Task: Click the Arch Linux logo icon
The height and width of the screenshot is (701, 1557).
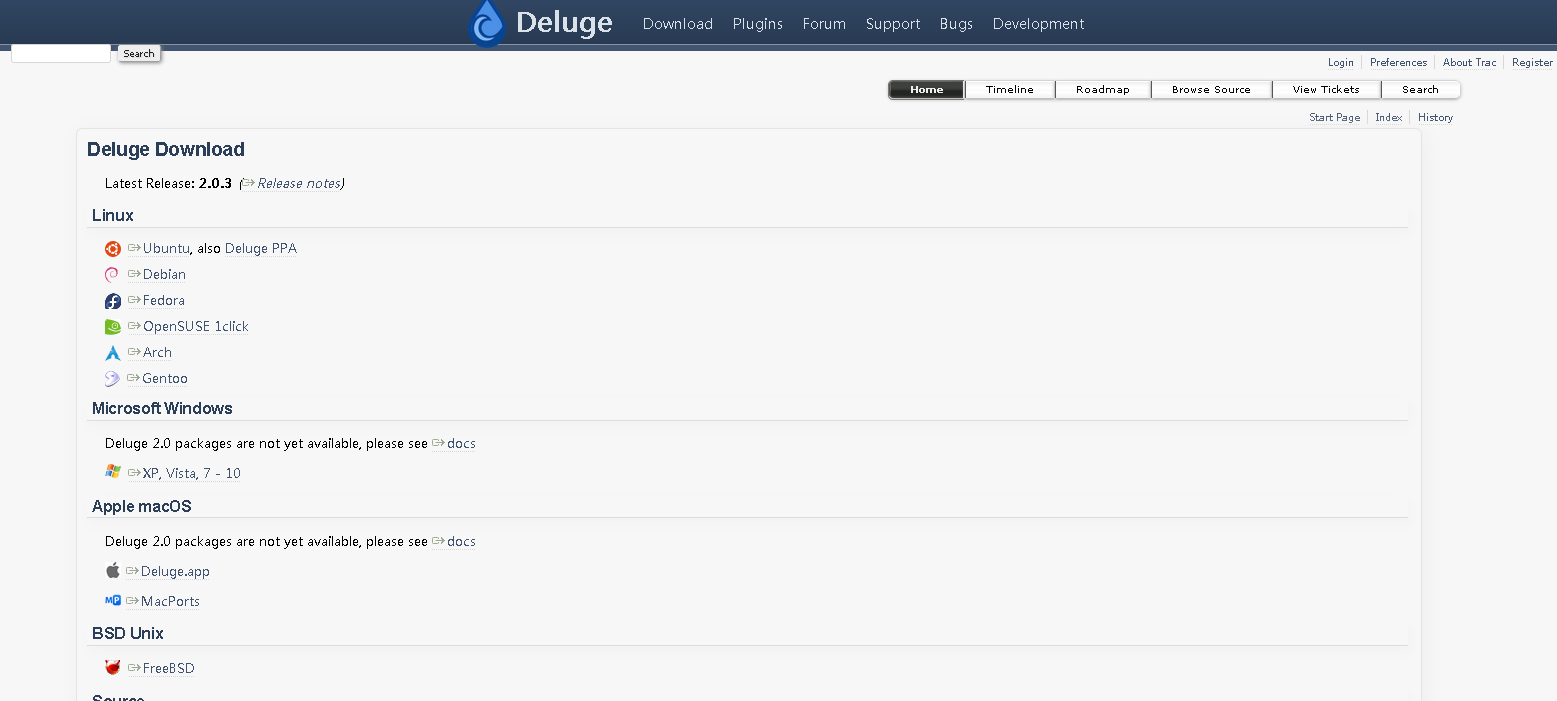Action: (x=113, y=353)
